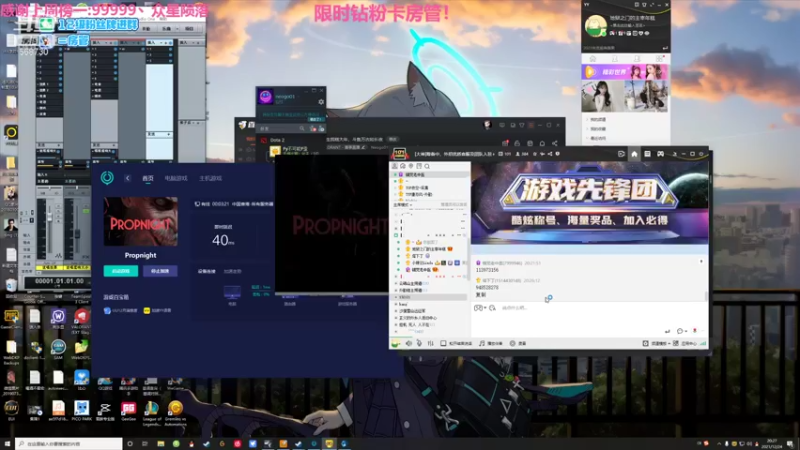Click the green launch game button under Propnight
Screen dimensions: 800x450
click(121, 271)
